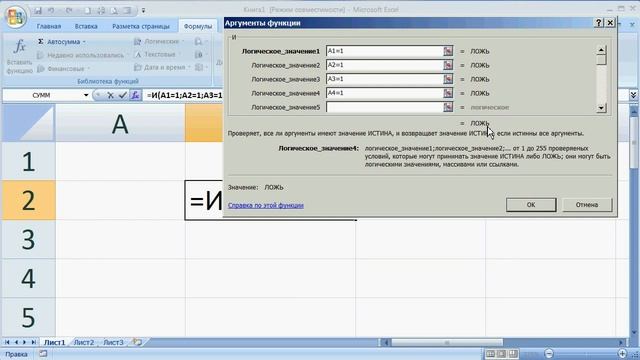The height and width of the screenshot is (360, 640).
Task: Click range selector icon for Логическое_значение4
Action: [x=448, y=93]
